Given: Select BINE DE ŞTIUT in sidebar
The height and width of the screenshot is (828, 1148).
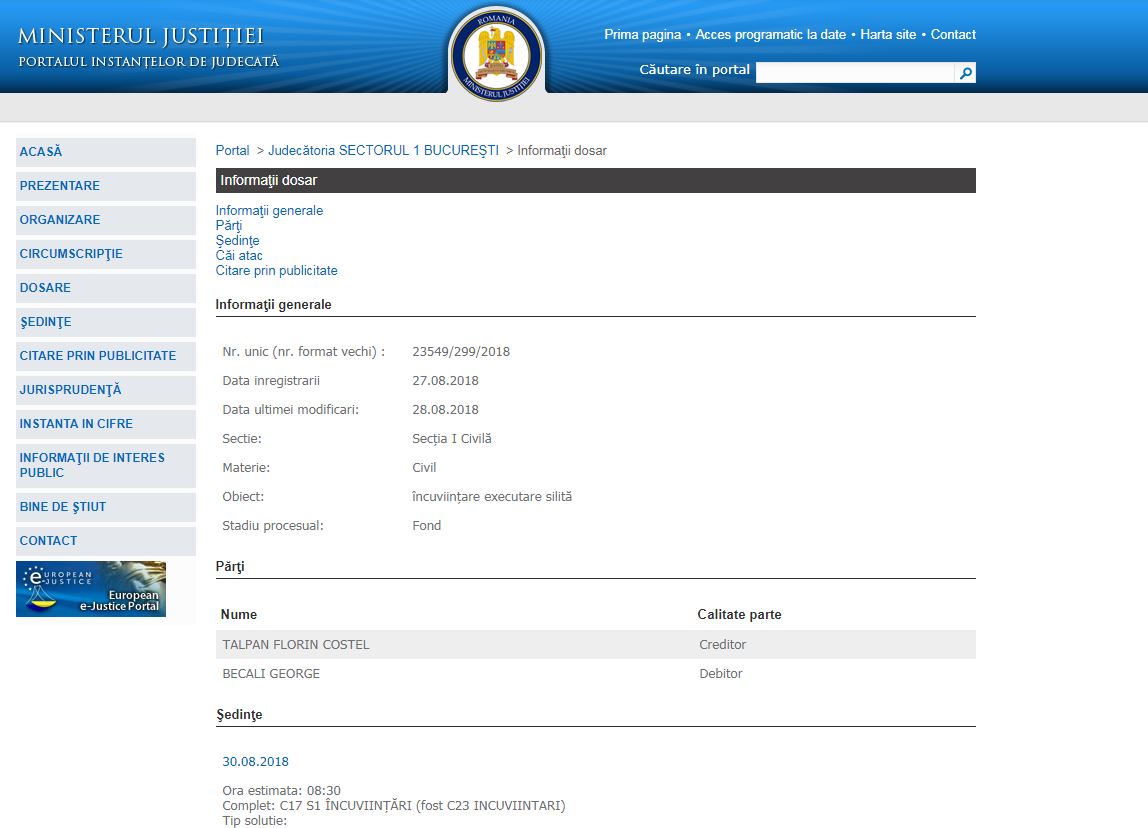Looking at the screenshot, I should pyautogui.click(x=63, y=507).
